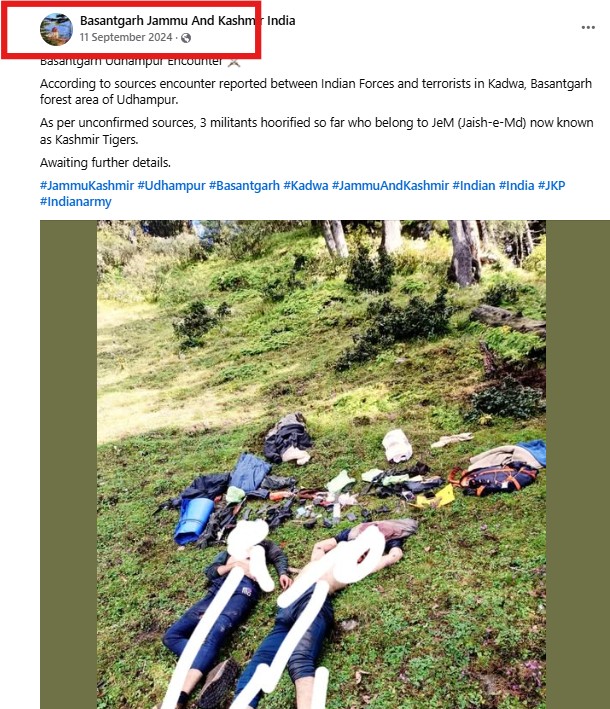Open the #Udhampur hashtag

(171, 185)
